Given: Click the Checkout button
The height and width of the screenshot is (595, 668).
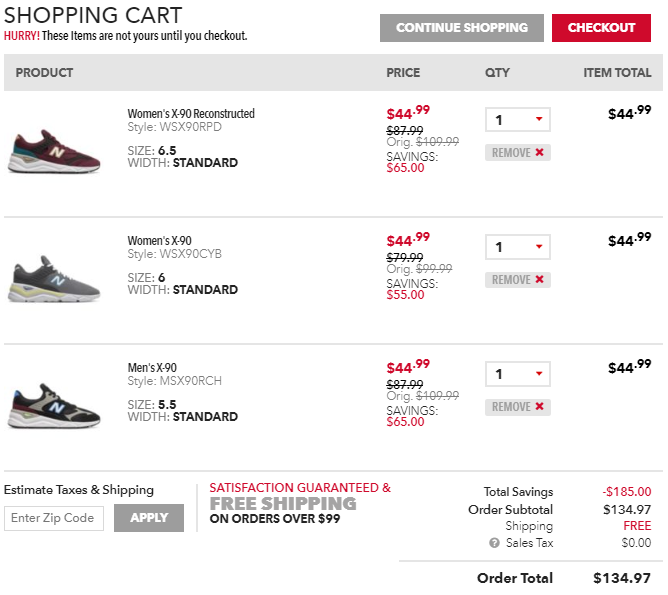Looking at the screenshot, I should click(x=601, y=28).
